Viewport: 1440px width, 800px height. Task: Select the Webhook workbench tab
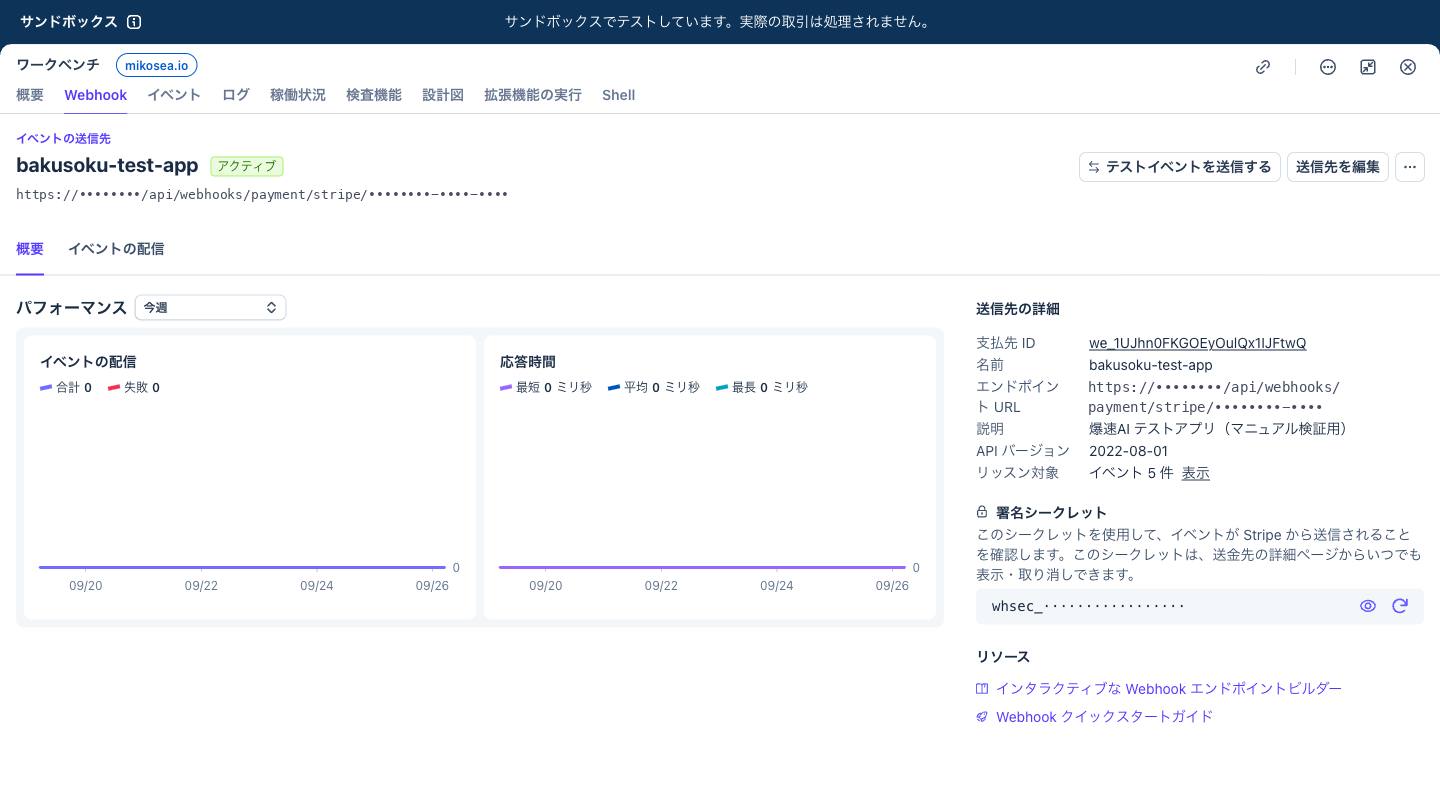[96, 95]
